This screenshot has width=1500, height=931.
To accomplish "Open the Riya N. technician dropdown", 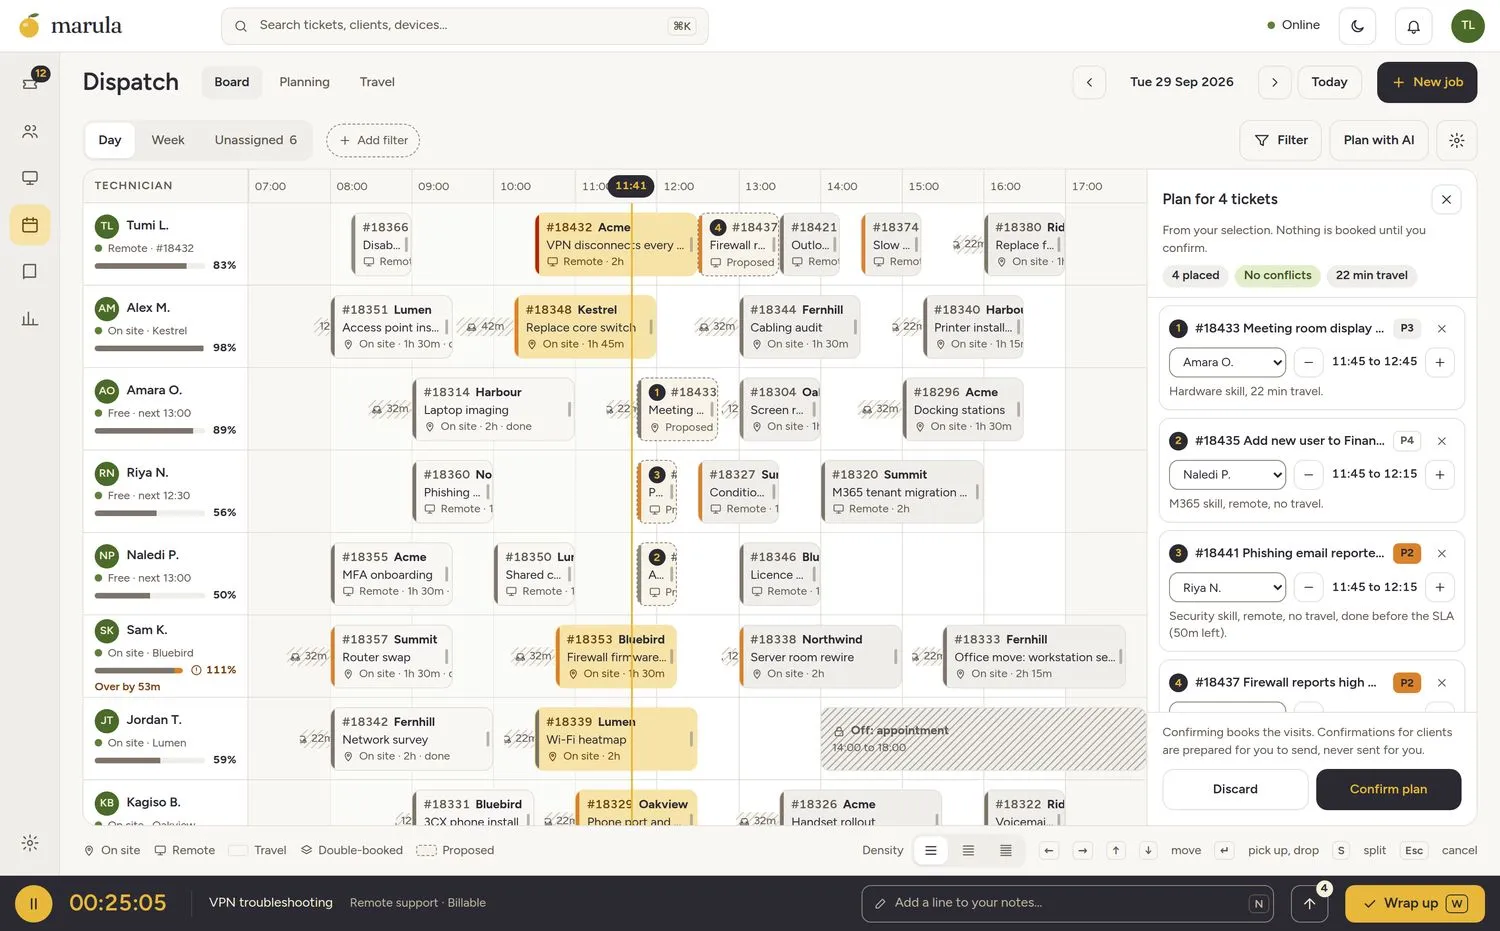I will click(1227, 588).
